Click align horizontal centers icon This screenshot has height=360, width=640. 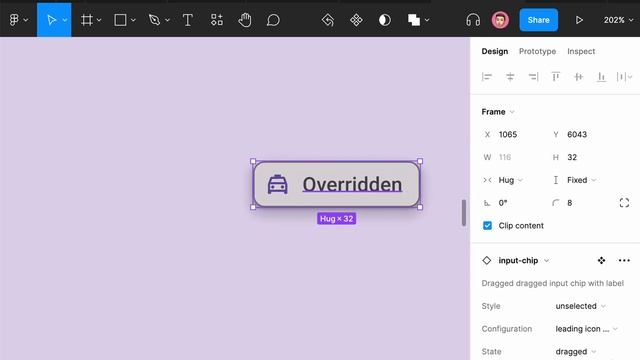coord(510,76)
